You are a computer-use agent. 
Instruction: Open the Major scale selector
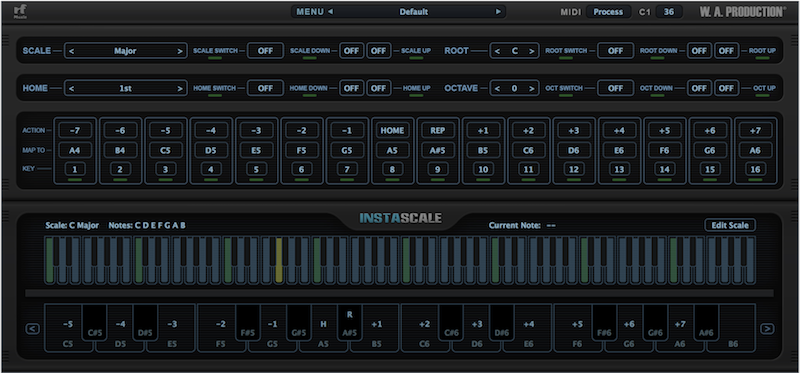pos(126,51)
